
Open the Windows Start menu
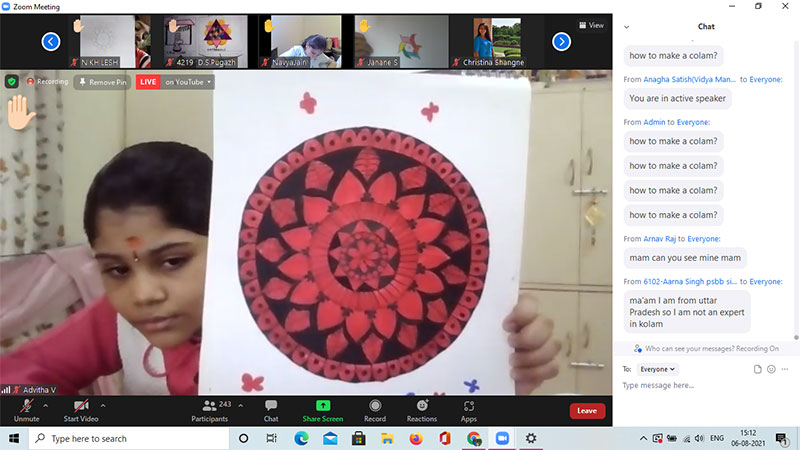pos(14,438)
